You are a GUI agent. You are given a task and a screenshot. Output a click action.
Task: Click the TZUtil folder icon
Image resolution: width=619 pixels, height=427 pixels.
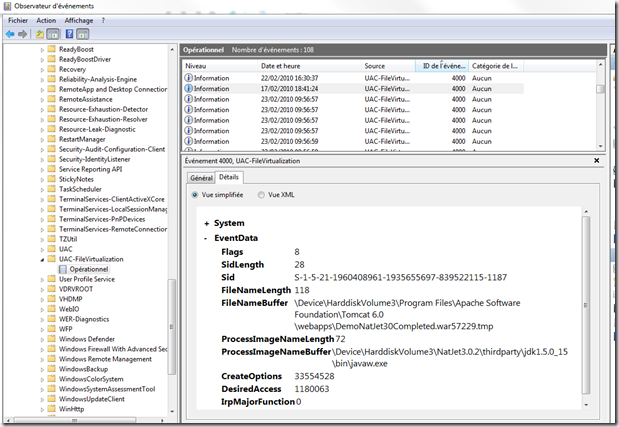click(x=51, y=239)
